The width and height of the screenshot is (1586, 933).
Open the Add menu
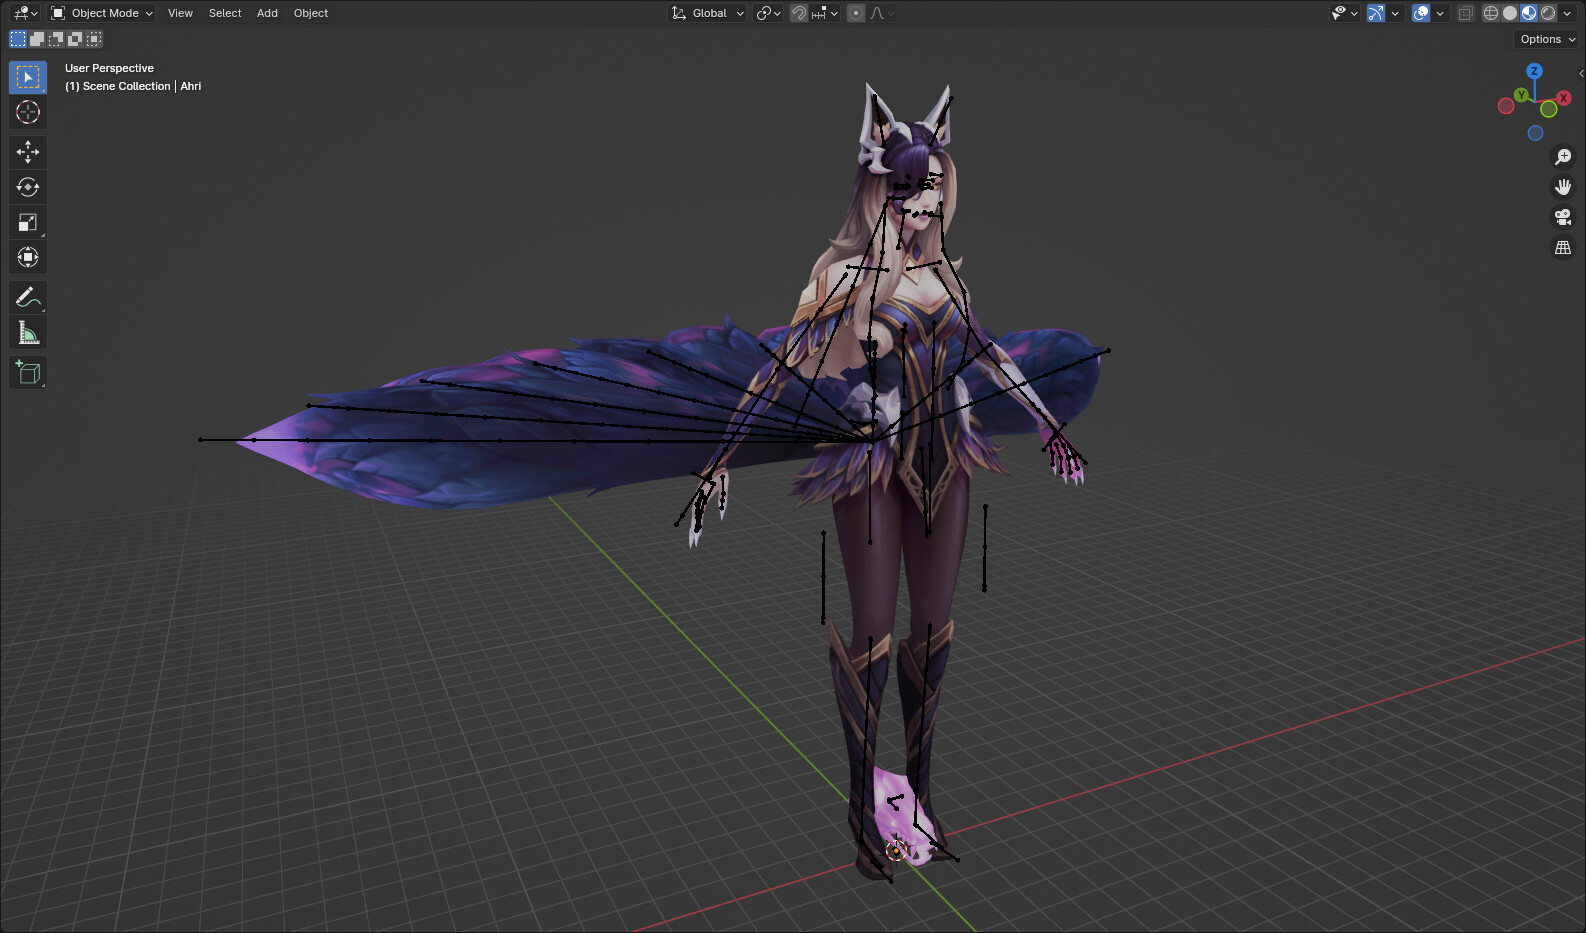tap(267, 13)
